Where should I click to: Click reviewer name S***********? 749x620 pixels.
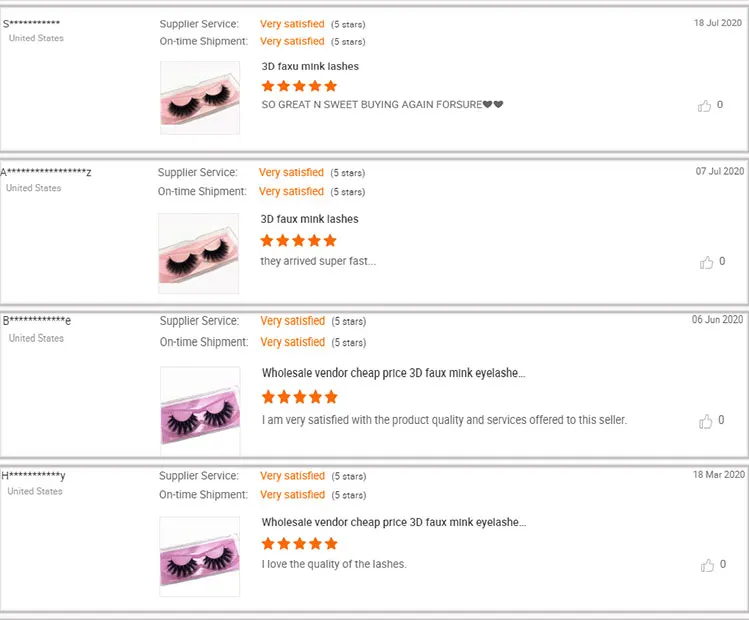click(x=32, y=23)
